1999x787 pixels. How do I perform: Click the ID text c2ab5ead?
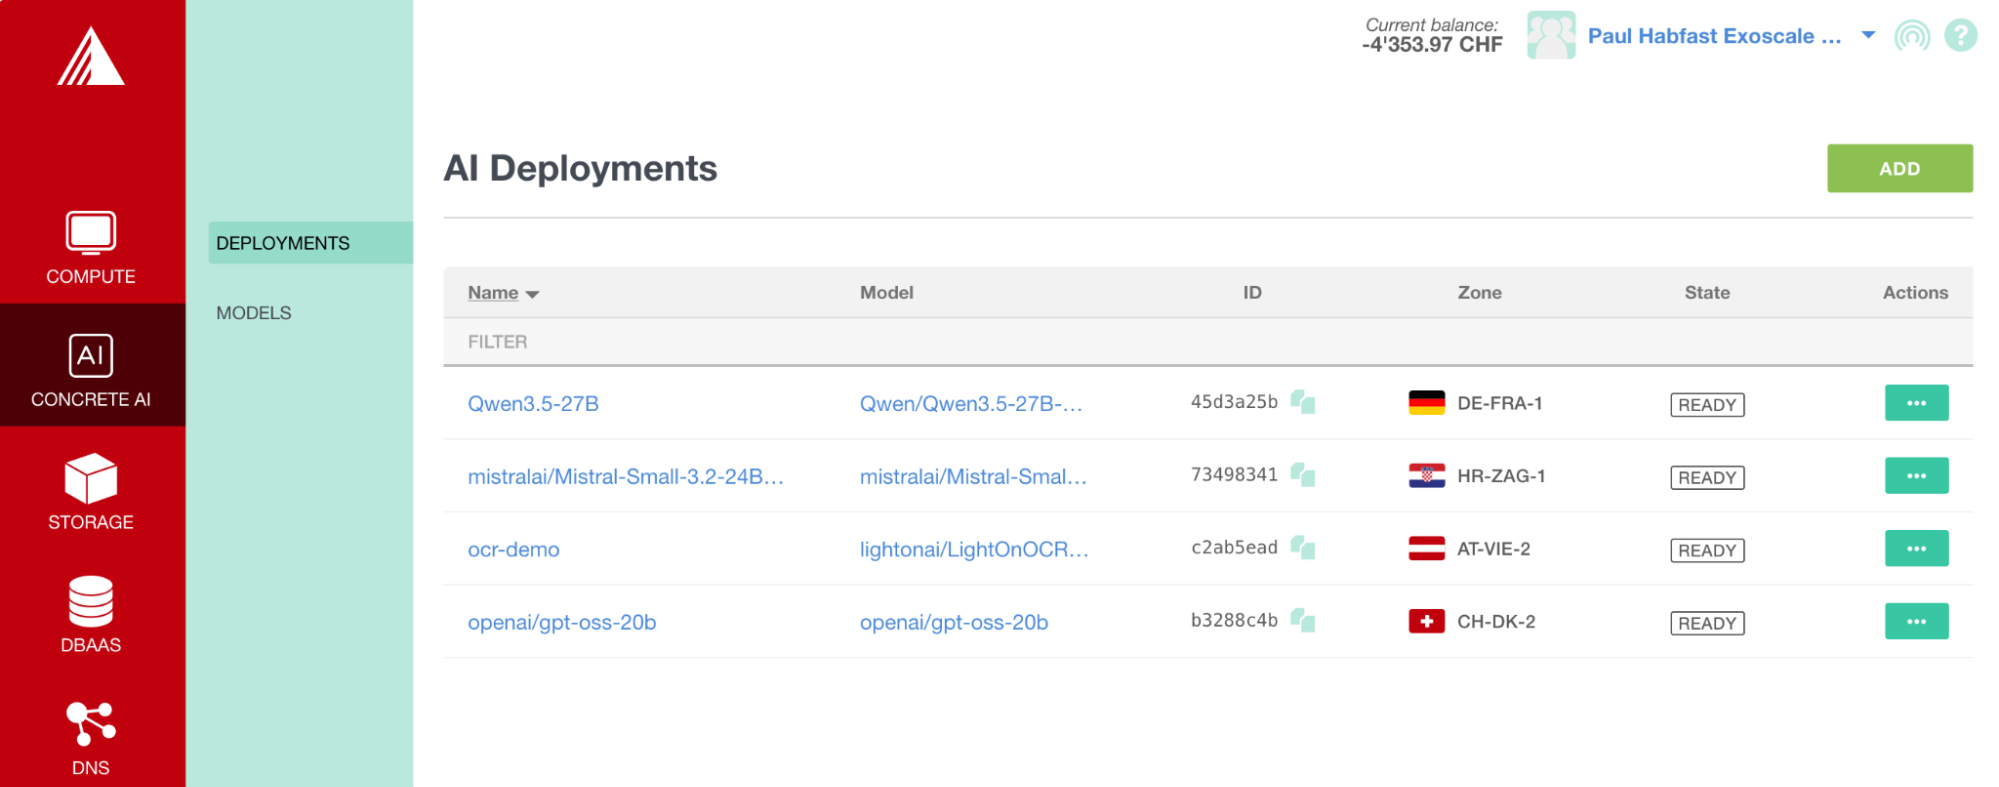[1234, 548]
